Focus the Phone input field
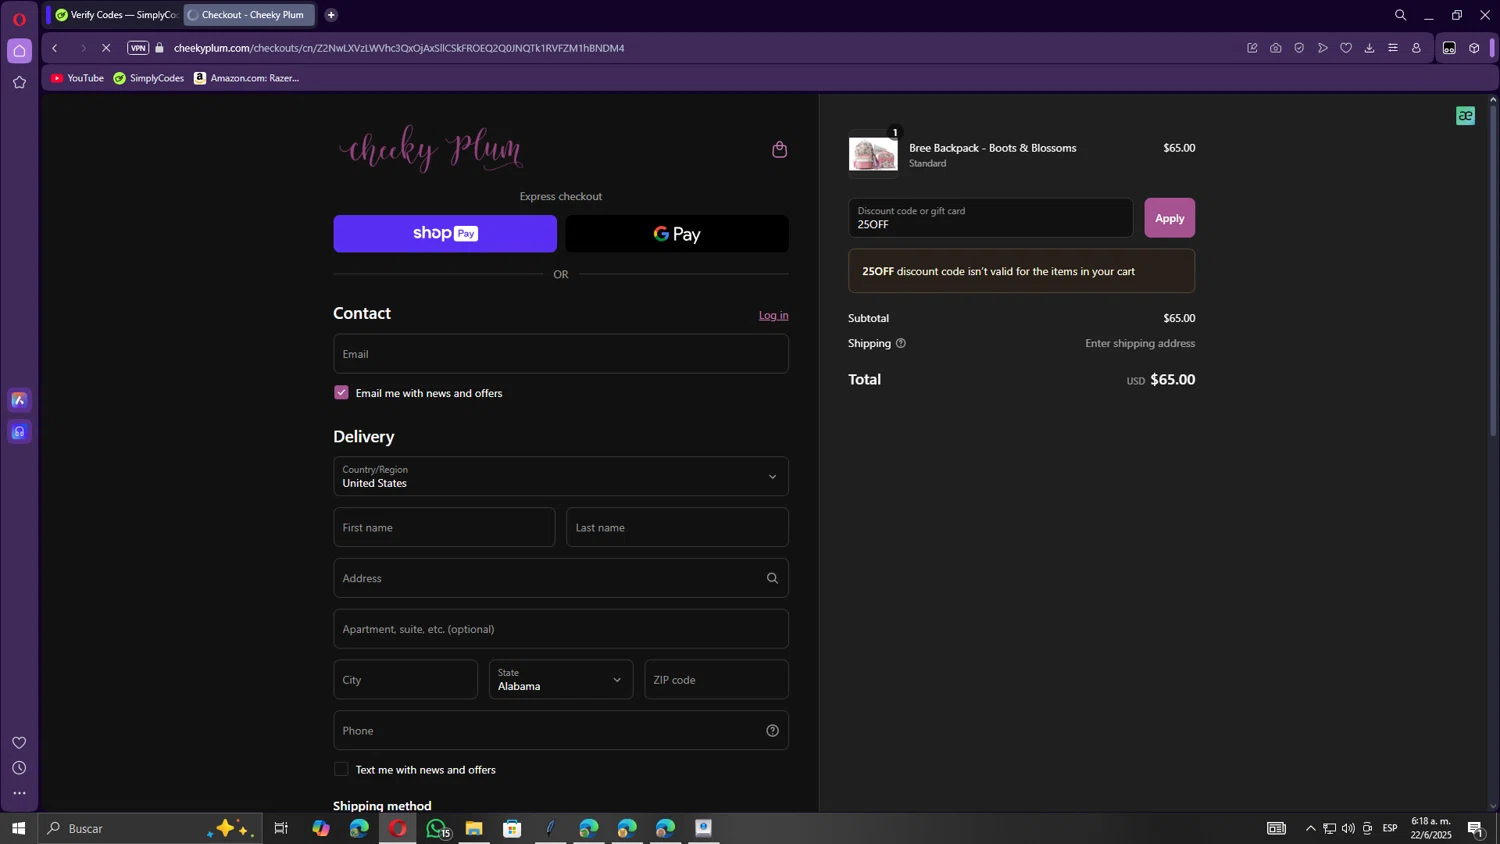 561,731
